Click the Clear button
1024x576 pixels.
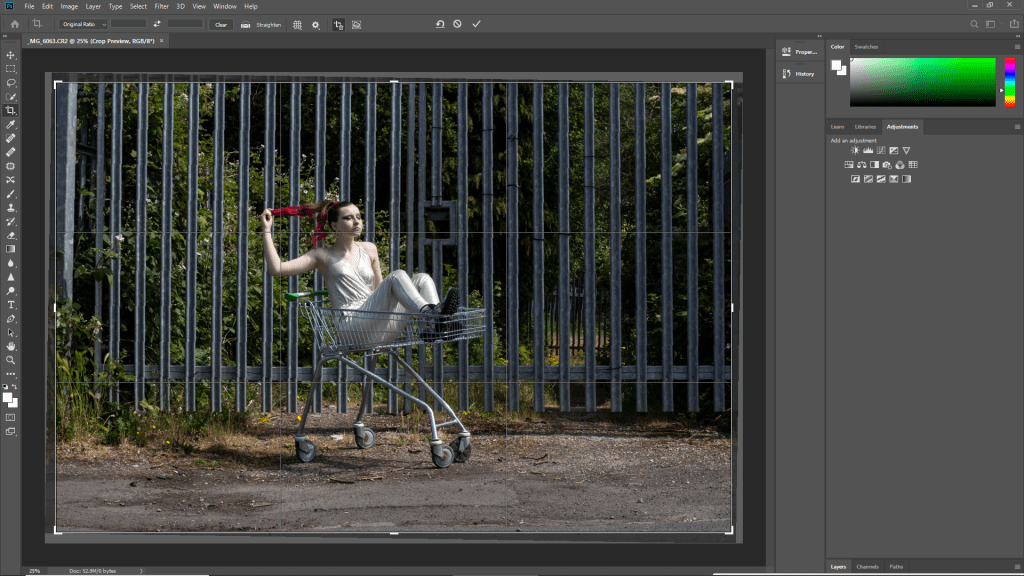tap(221, 24)
